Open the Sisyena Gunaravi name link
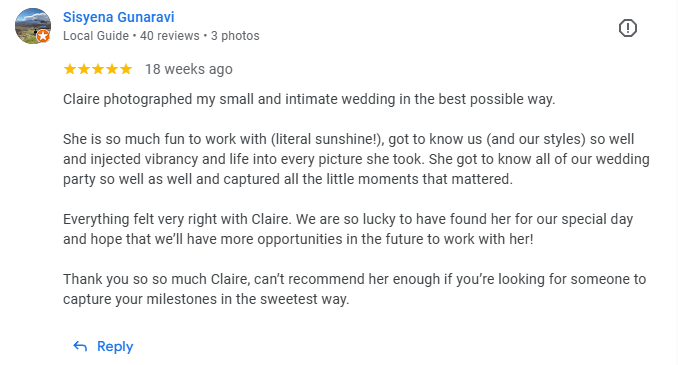This screenshot has height=365, width=678. click(x=118, y=17)
